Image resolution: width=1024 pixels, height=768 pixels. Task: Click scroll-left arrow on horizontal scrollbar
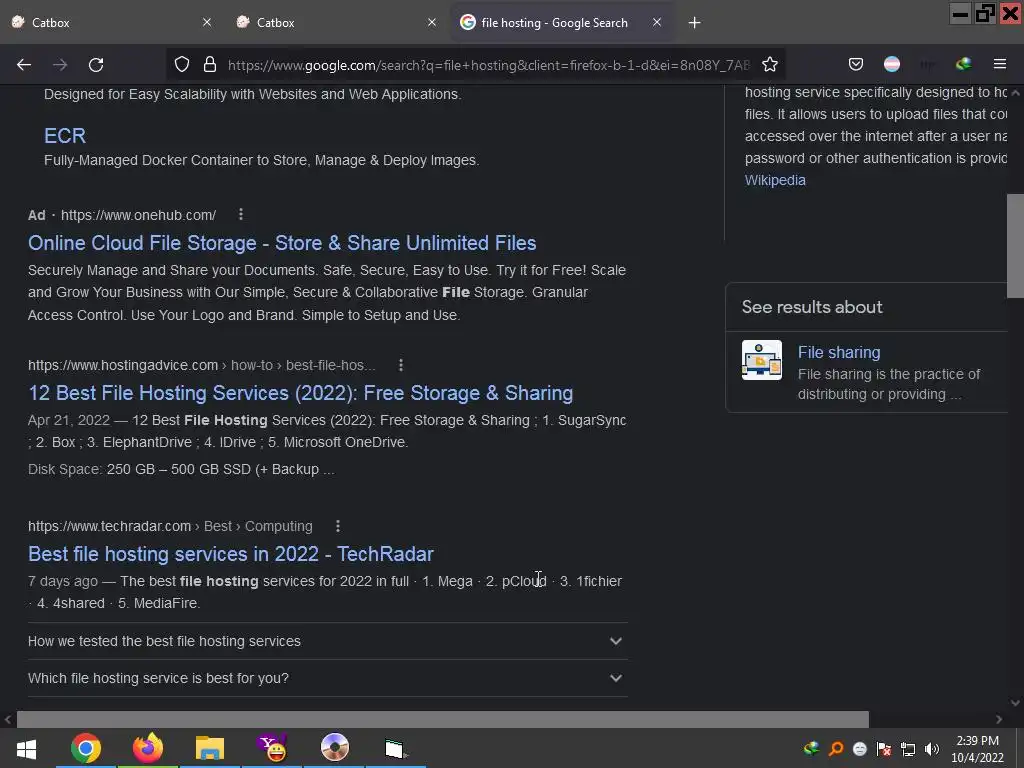[x=8, y=720]
